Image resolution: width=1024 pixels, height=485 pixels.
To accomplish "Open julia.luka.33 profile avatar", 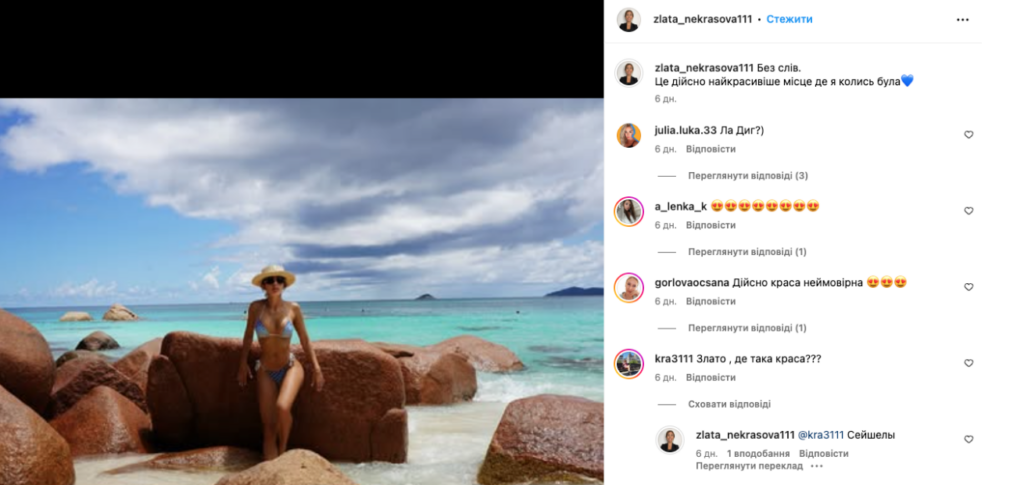I will coord(629,135).
